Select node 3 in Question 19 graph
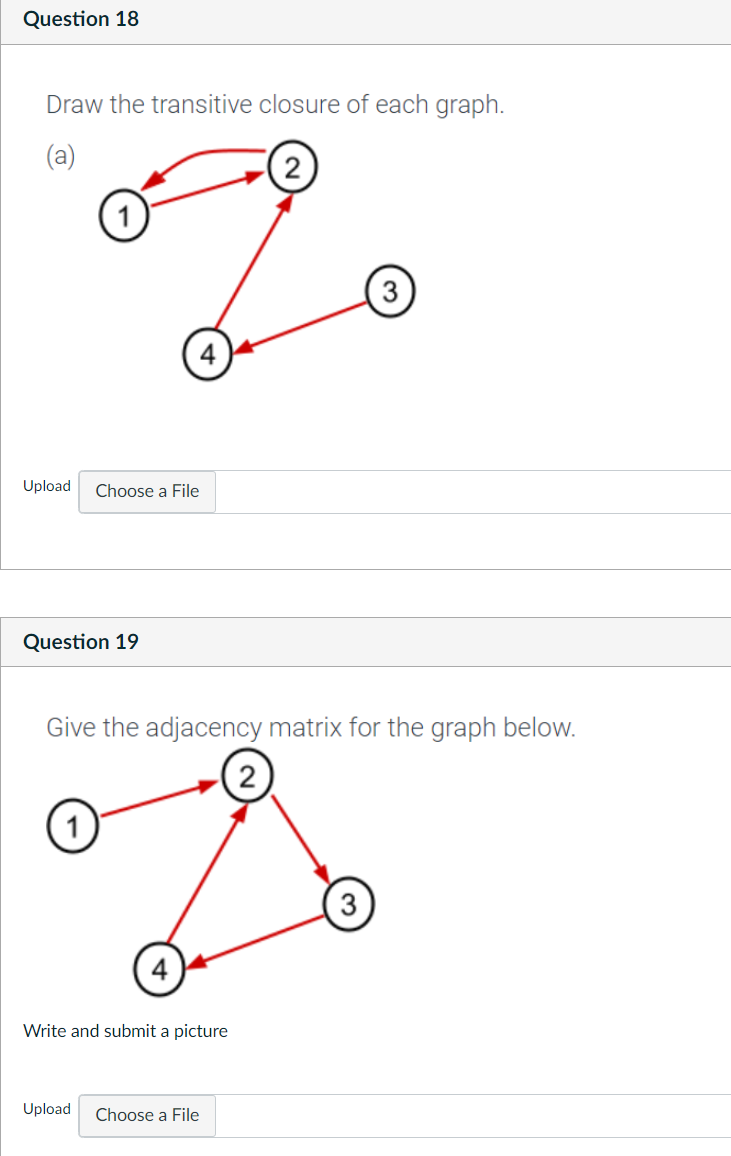The height and width of the screenshot is (1156, 731). [x=347, y=903]
